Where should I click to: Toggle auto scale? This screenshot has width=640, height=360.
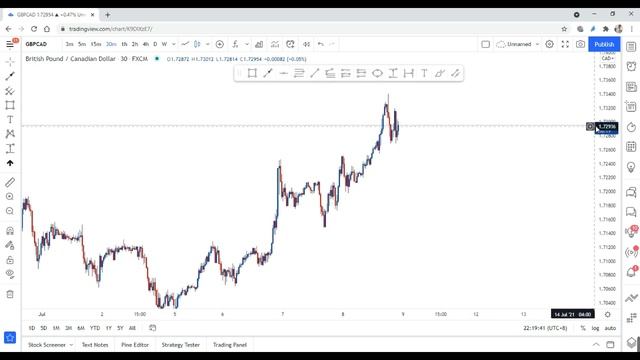610,328
